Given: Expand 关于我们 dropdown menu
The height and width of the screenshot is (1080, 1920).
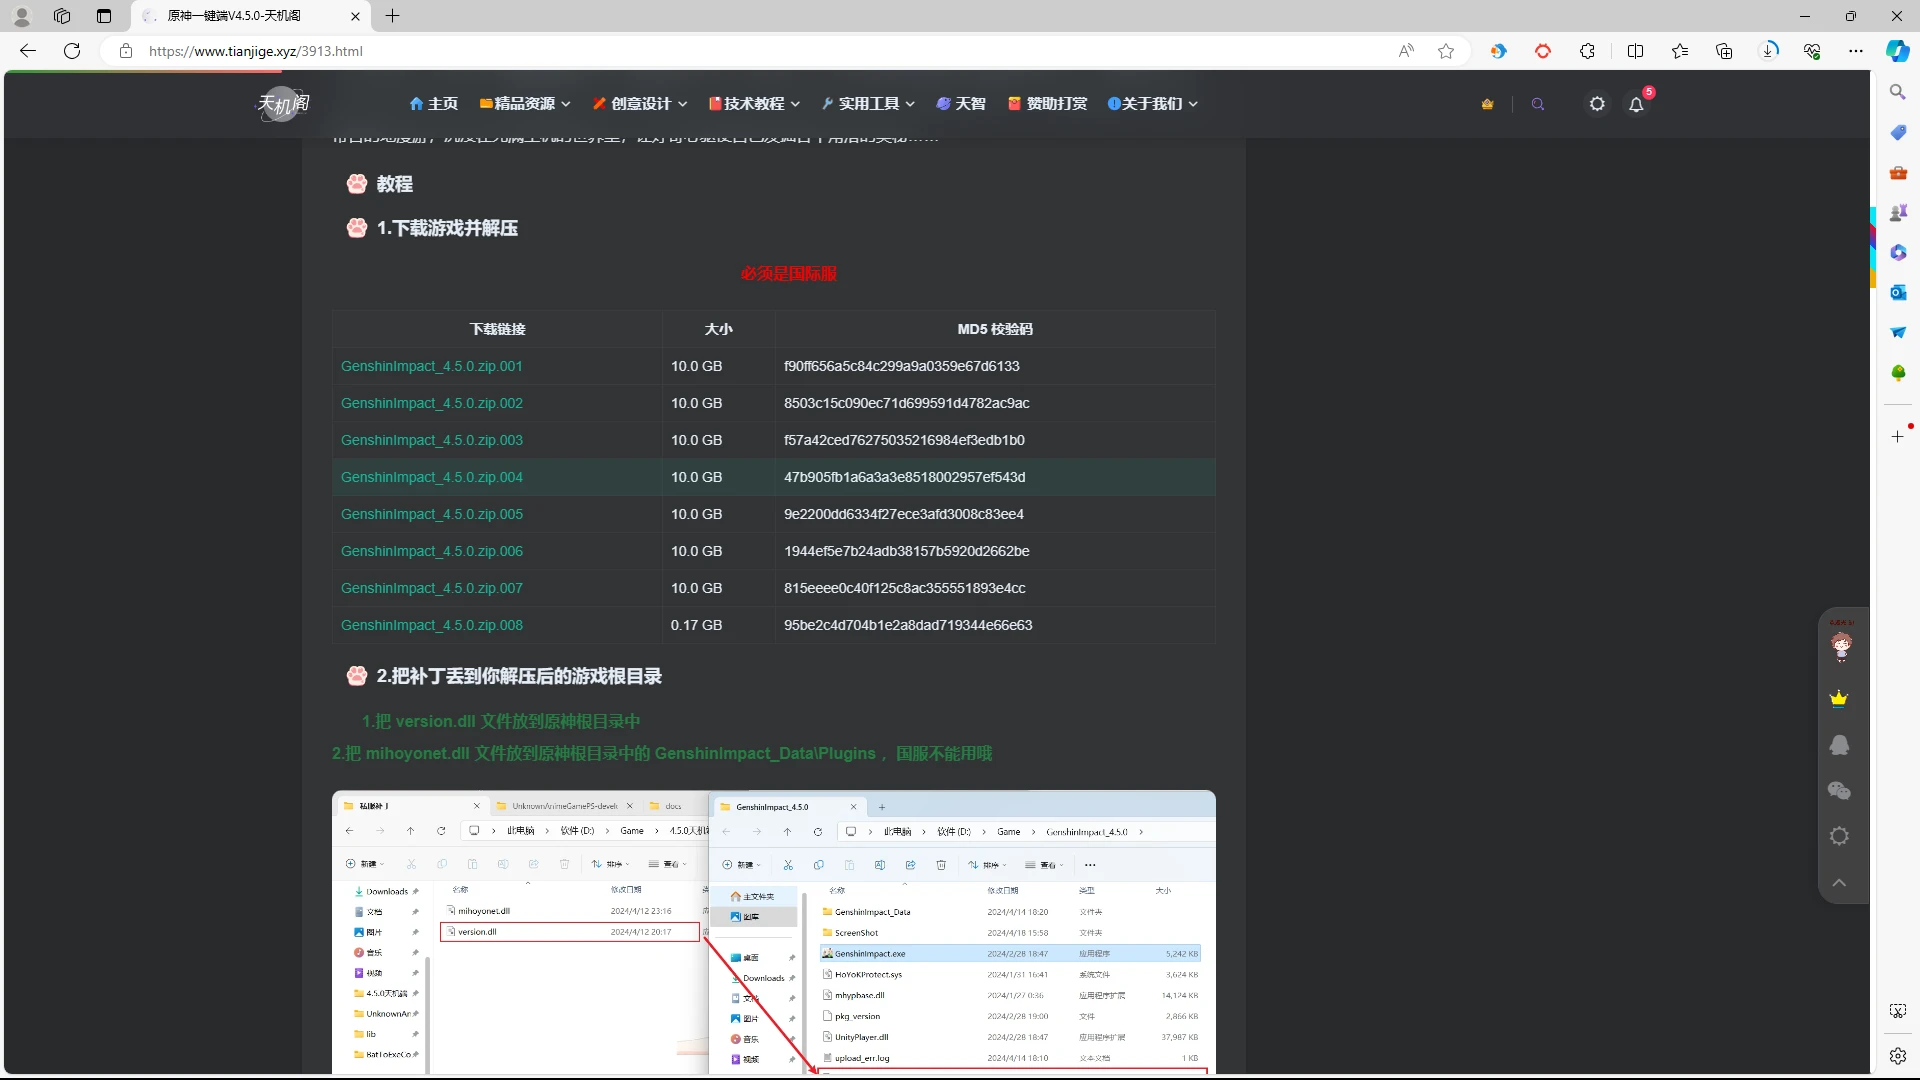Looking at the screenshot, I should (1152, 103).
